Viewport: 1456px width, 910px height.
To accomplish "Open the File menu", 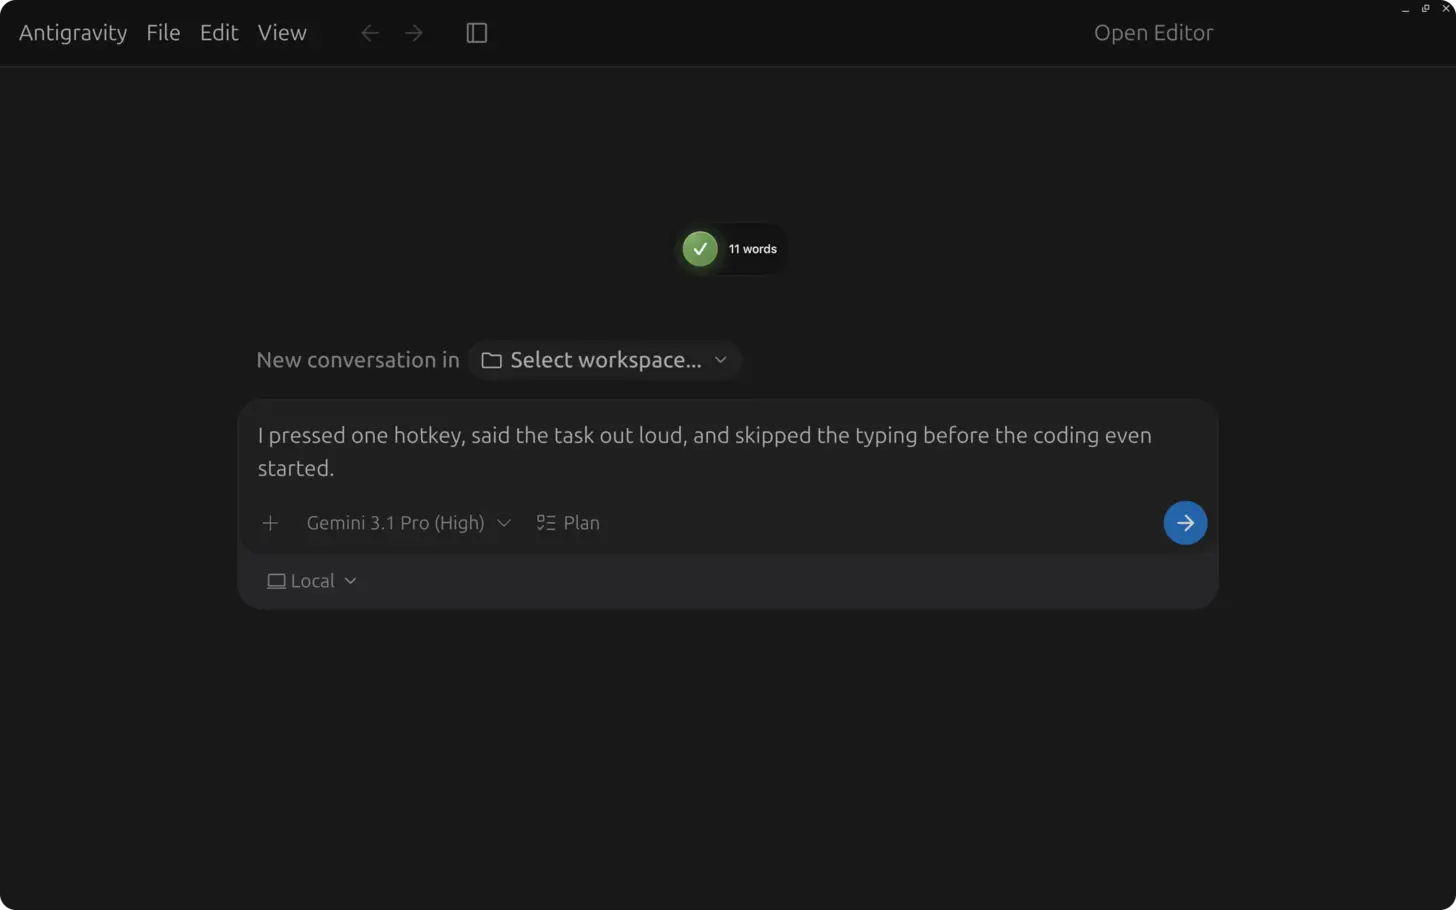I will point(163,33).
